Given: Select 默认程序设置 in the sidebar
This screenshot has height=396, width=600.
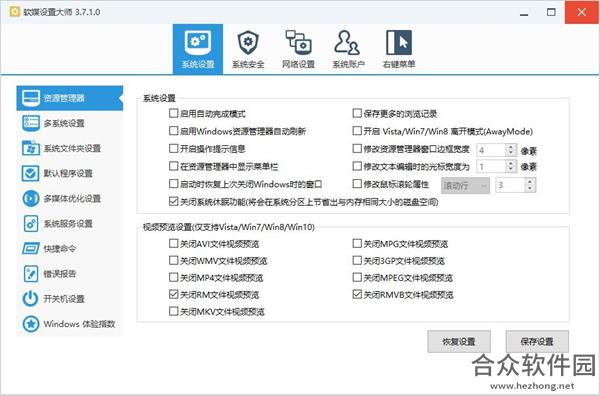Looking at the screenshot, I should click(70, 173).
